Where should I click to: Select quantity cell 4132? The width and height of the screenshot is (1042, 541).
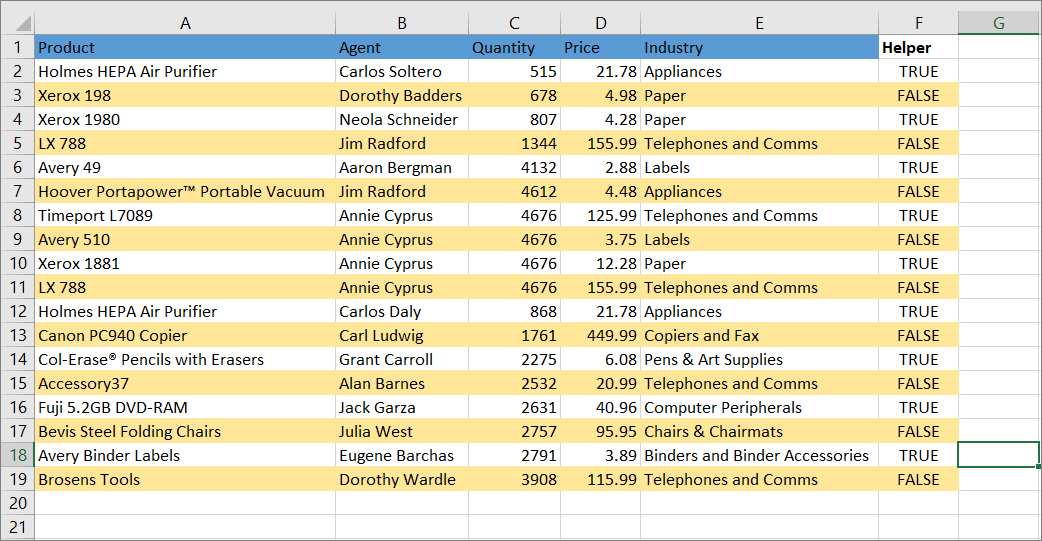(x=514, y=167)
